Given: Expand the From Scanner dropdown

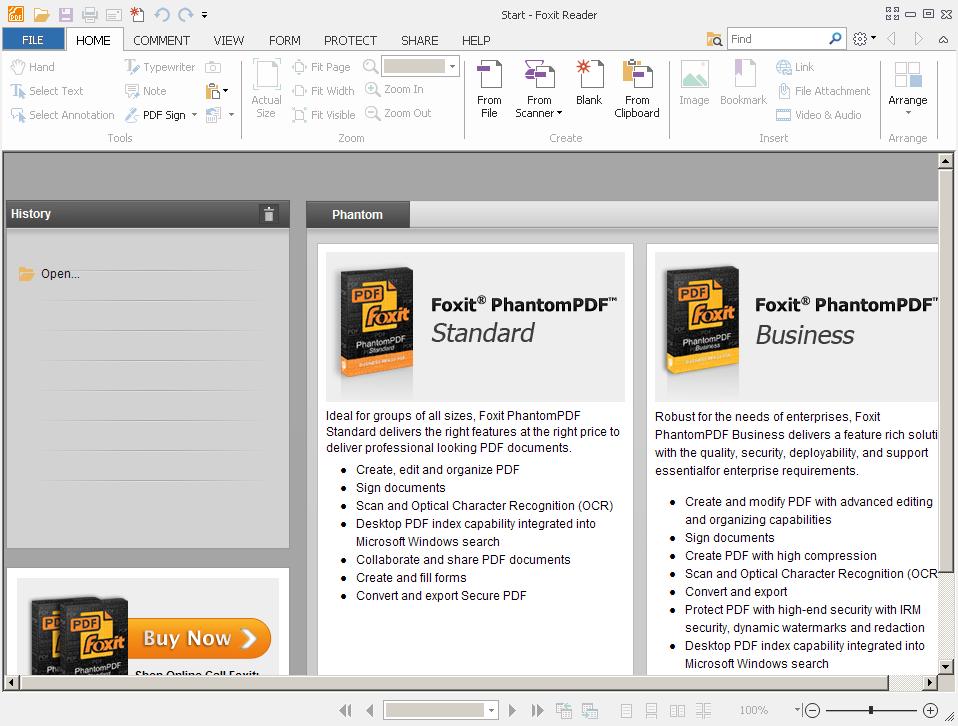Looking at the screenshot, I should point(539,113).
